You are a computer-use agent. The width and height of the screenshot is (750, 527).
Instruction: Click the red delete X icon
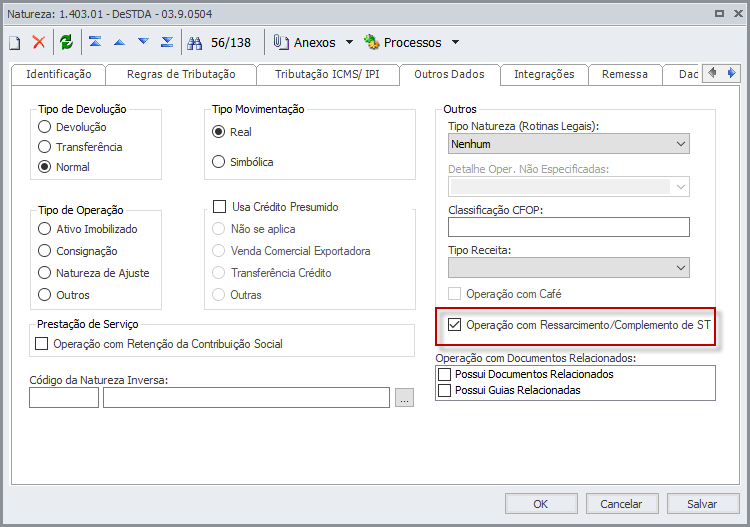tap(39, 42)
